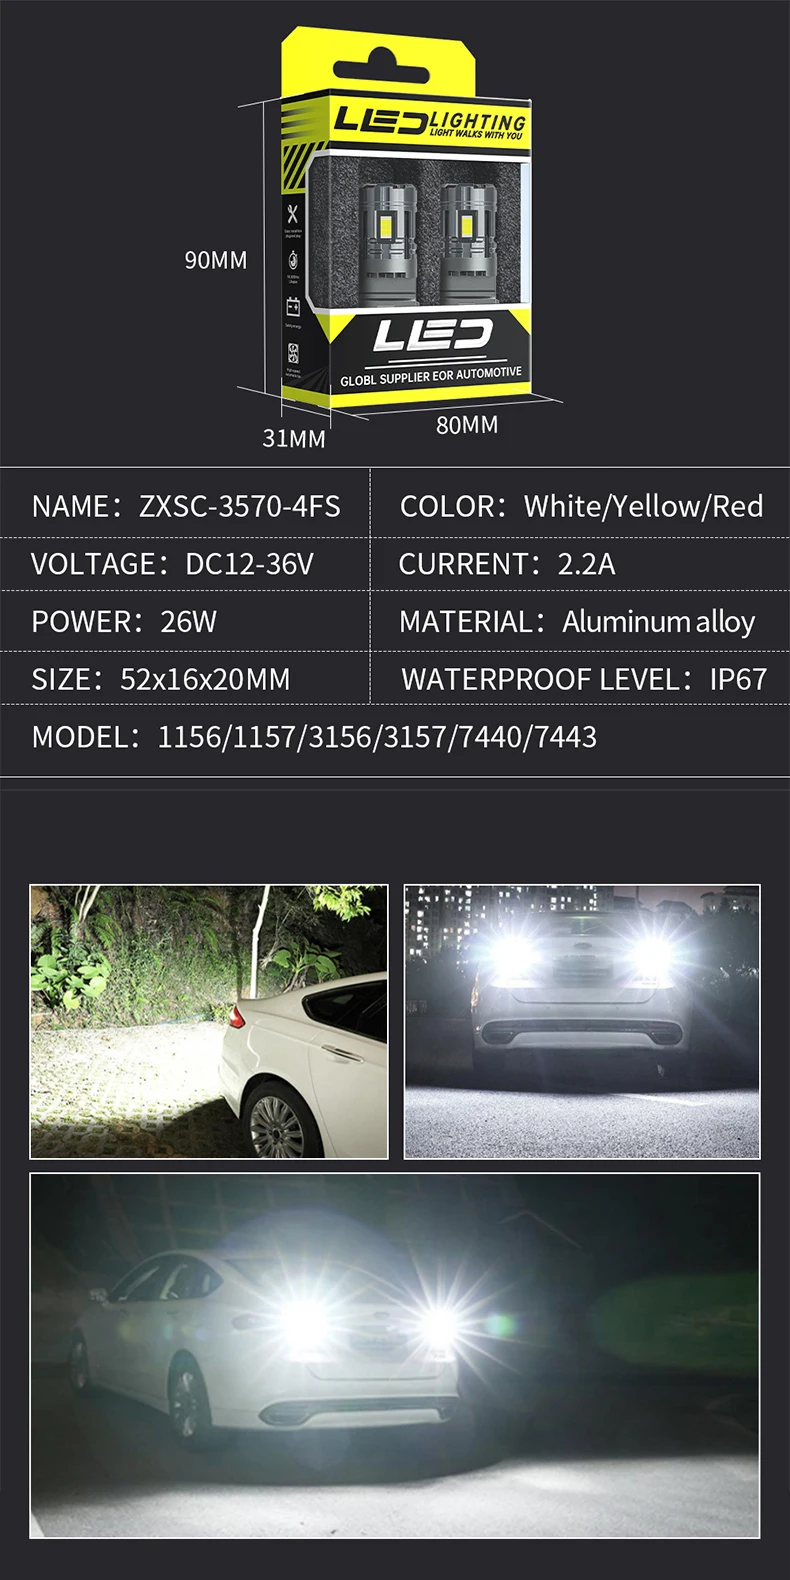Click the MODEL 1156/1157/3156 row

point(395,737)
